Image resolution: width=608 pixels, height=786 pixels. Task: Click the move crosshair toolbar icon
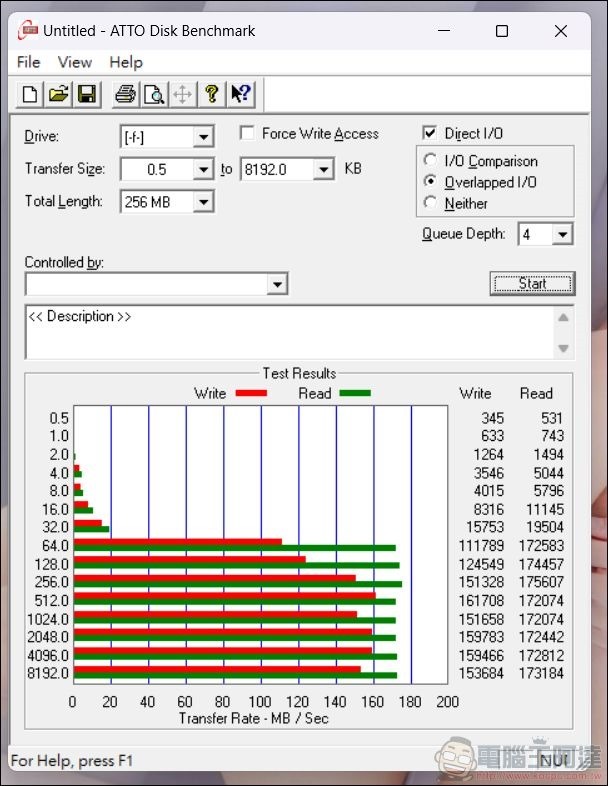(x=183, y=94)
